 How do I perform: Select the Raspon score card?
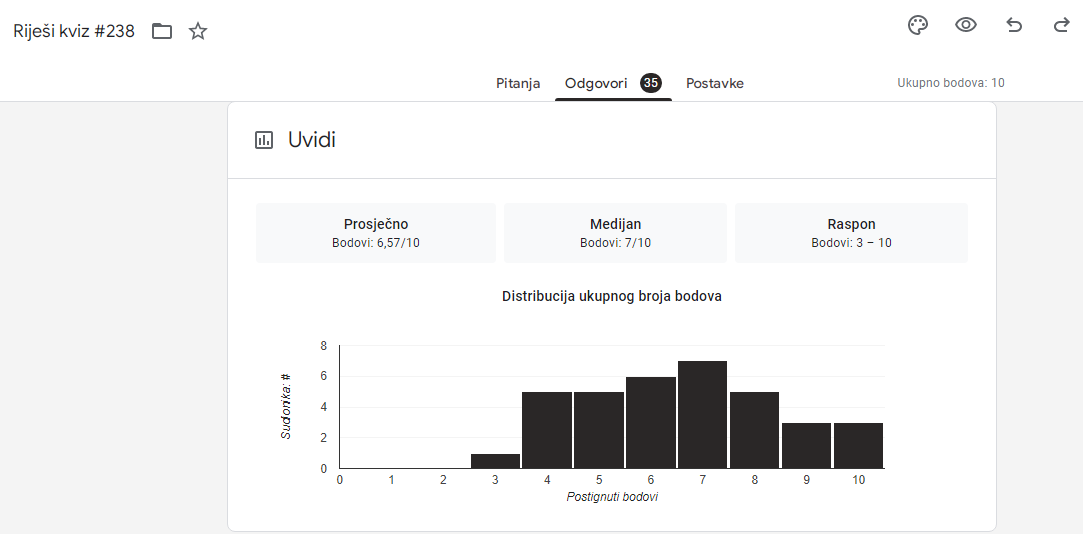[851, 233]
